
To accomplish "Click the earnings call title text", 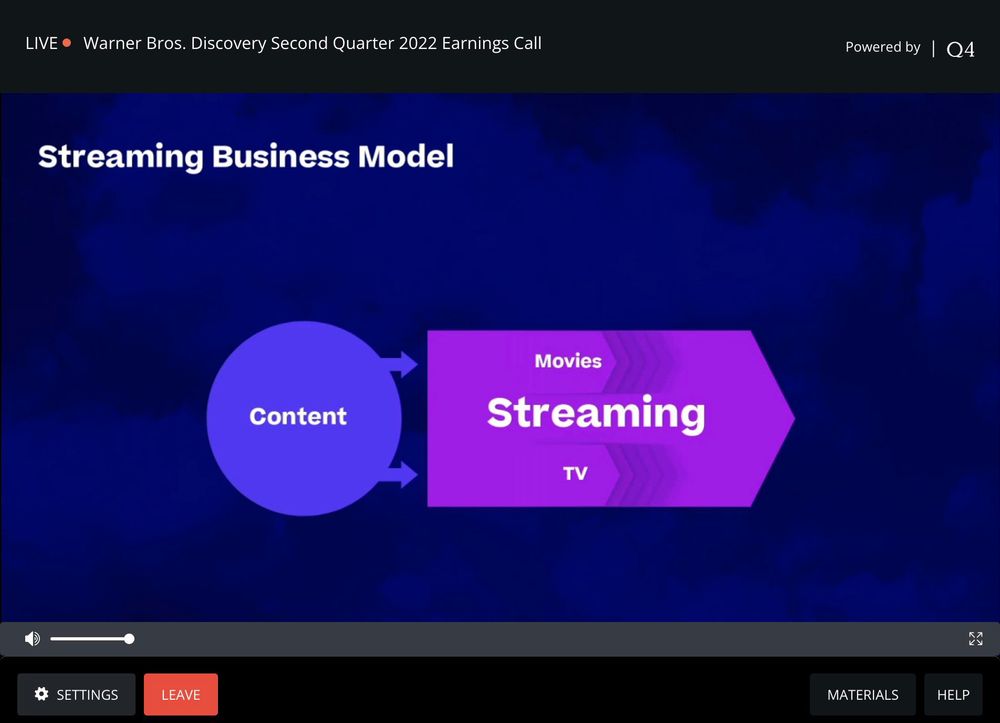I will click(313, 43).
